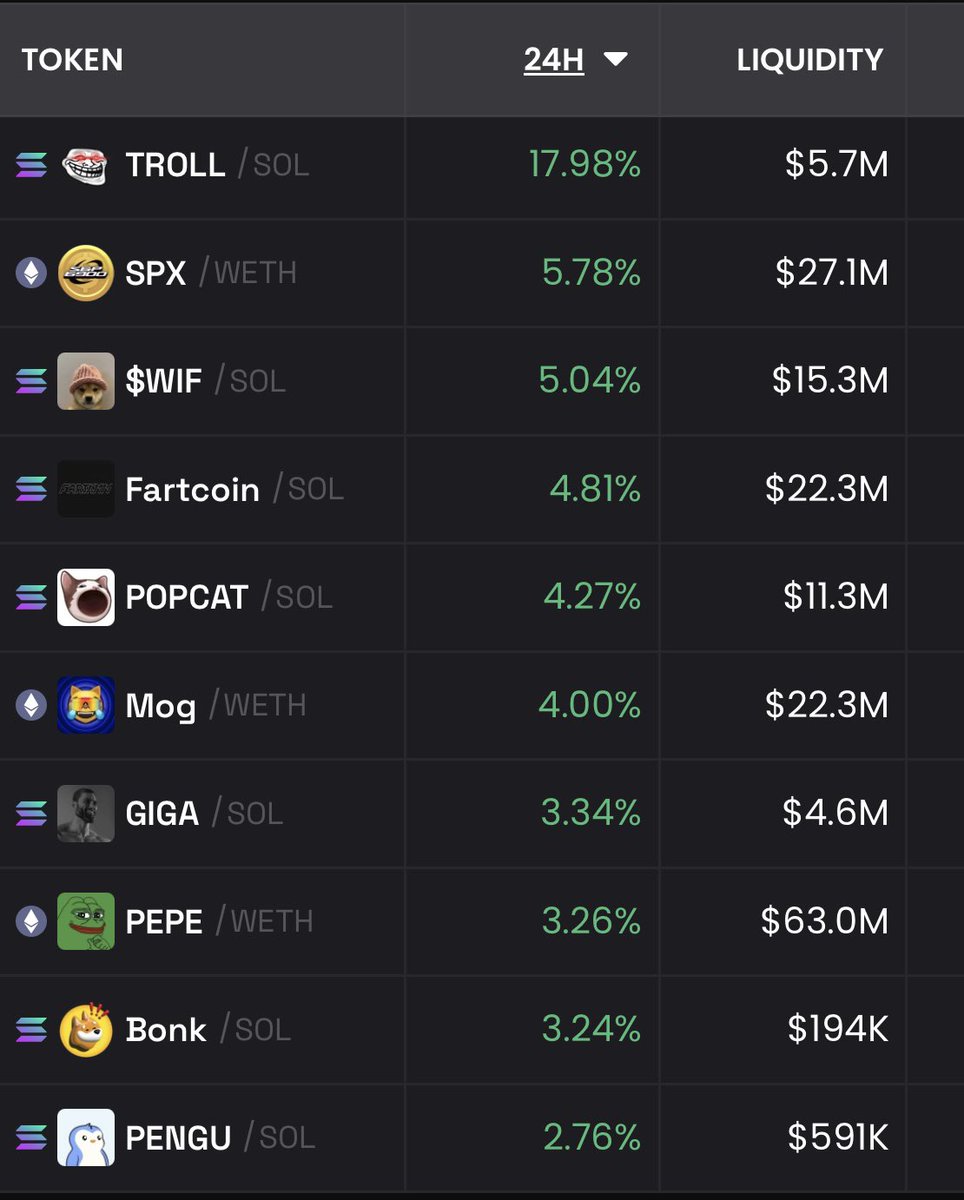
Task: Click the Fartcoin token logo
Action: click(x=86, y=489)
